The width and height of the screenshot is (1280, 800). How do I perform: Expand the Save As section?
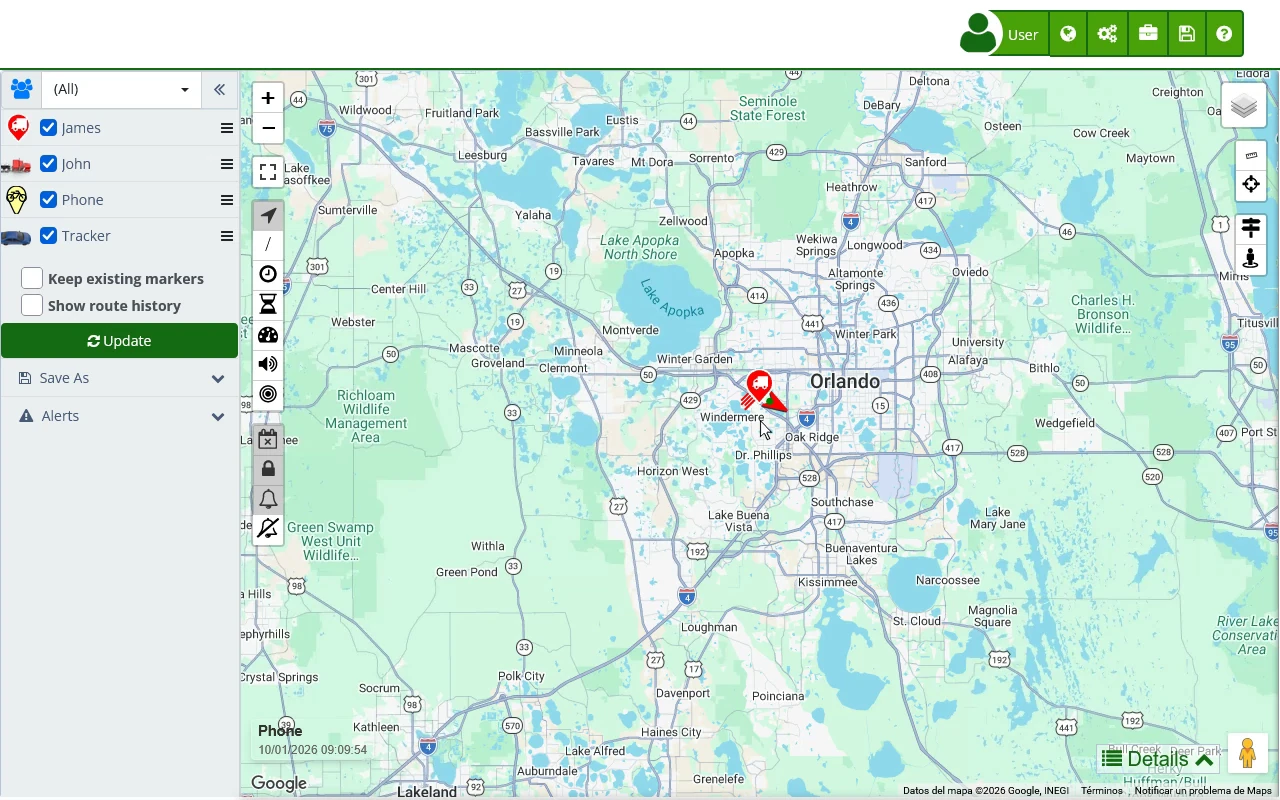(x=120, y=378)
